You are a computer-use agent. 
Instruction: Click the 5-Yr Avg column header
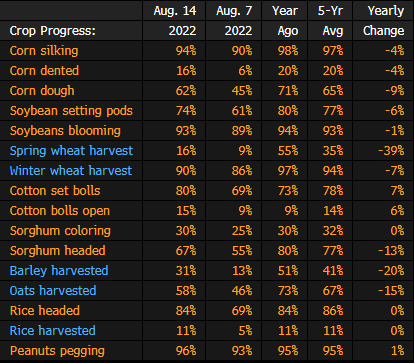pos(330,21)
